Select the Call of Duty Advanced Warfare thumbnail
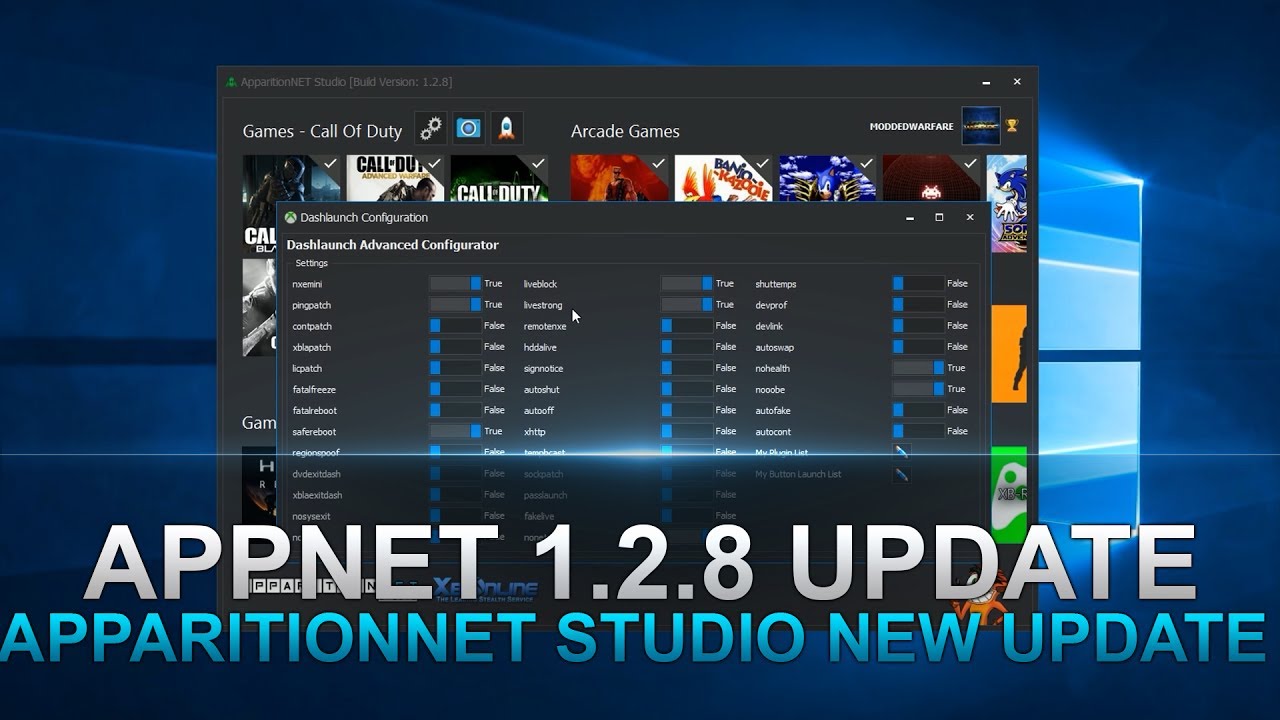The width and height of the screenshot is (1280, 720). pyautogui.click(x=395, y=178)
